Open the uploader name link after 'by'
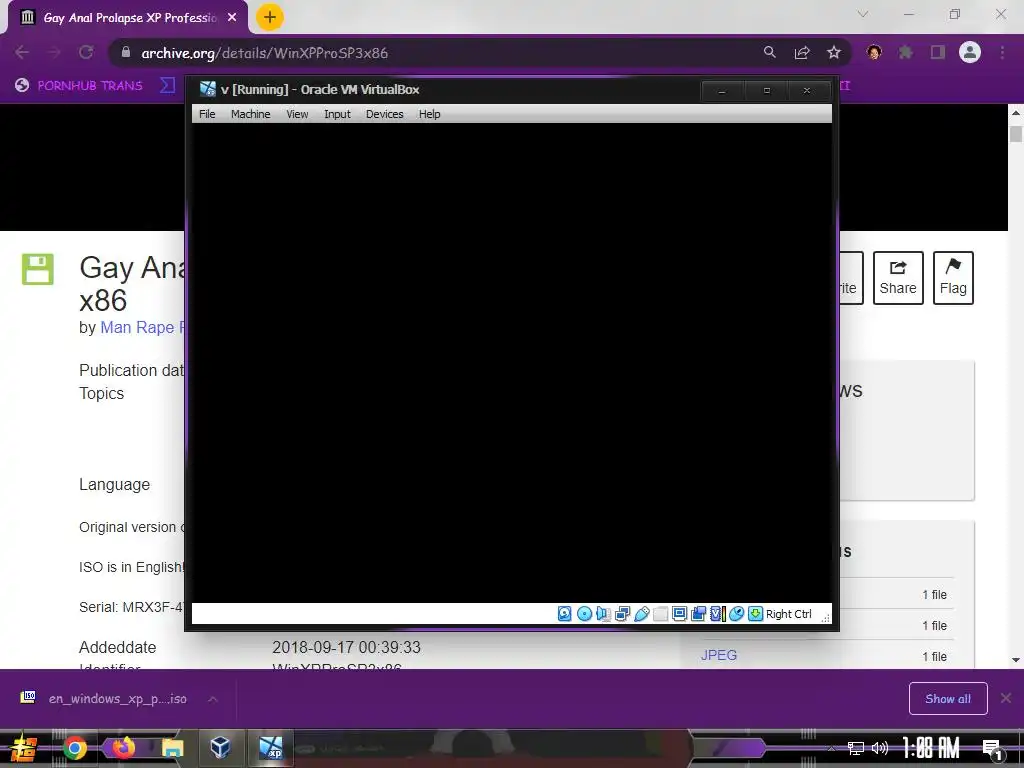Viewport: 1024px width, 768px height. click(142, 327)
